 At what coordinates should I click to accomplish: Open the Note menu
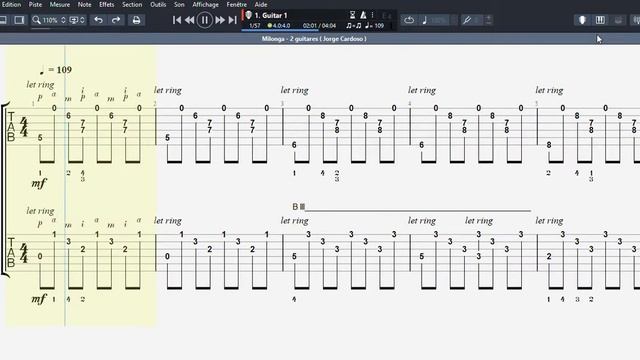pos(84,4)
